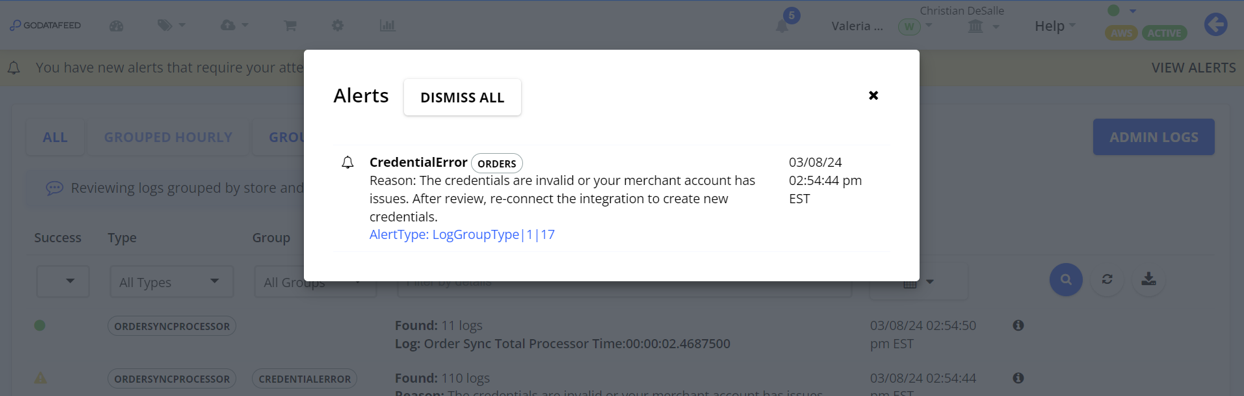Viewport: 1244px width, 396px height.
Task: Open the All Types dropdown
Action: pyautogui.click(x=171, y=282)
